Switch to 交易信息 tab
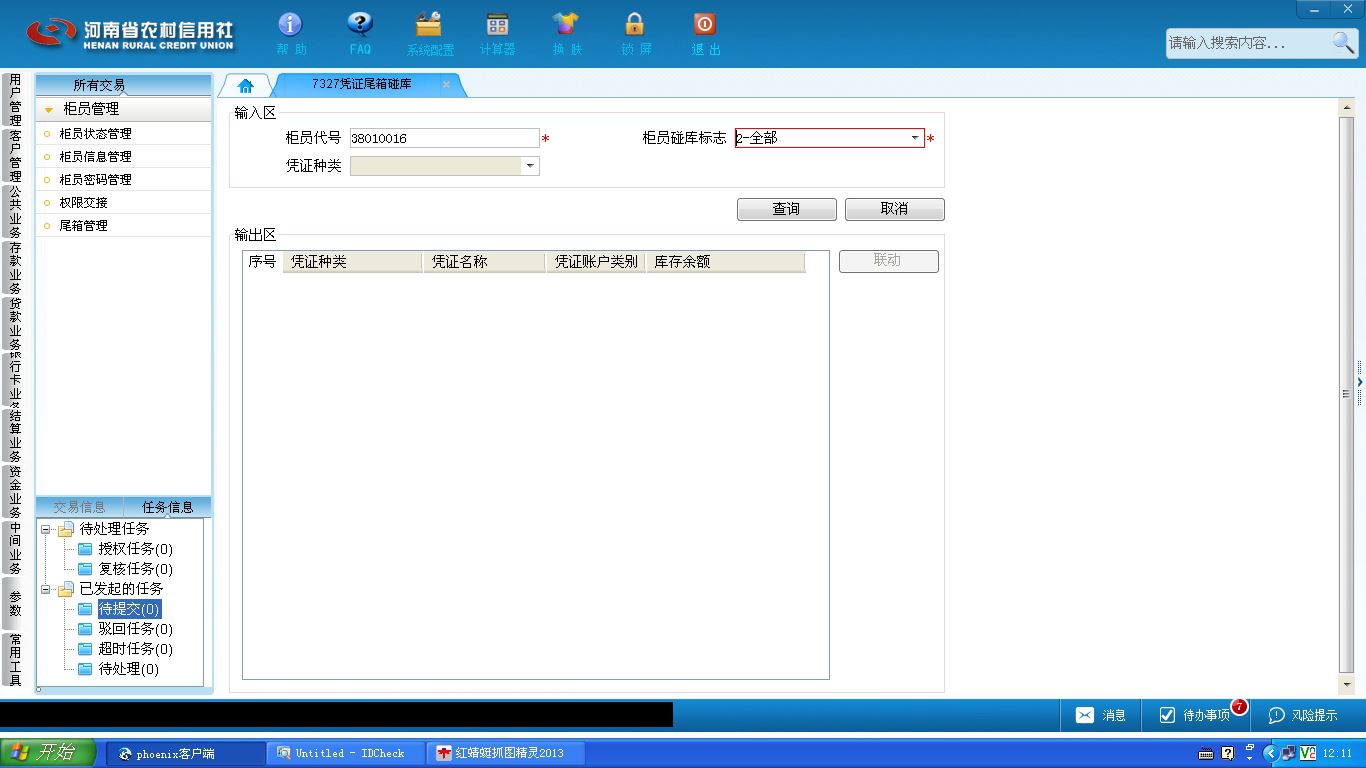 (79, 507)
